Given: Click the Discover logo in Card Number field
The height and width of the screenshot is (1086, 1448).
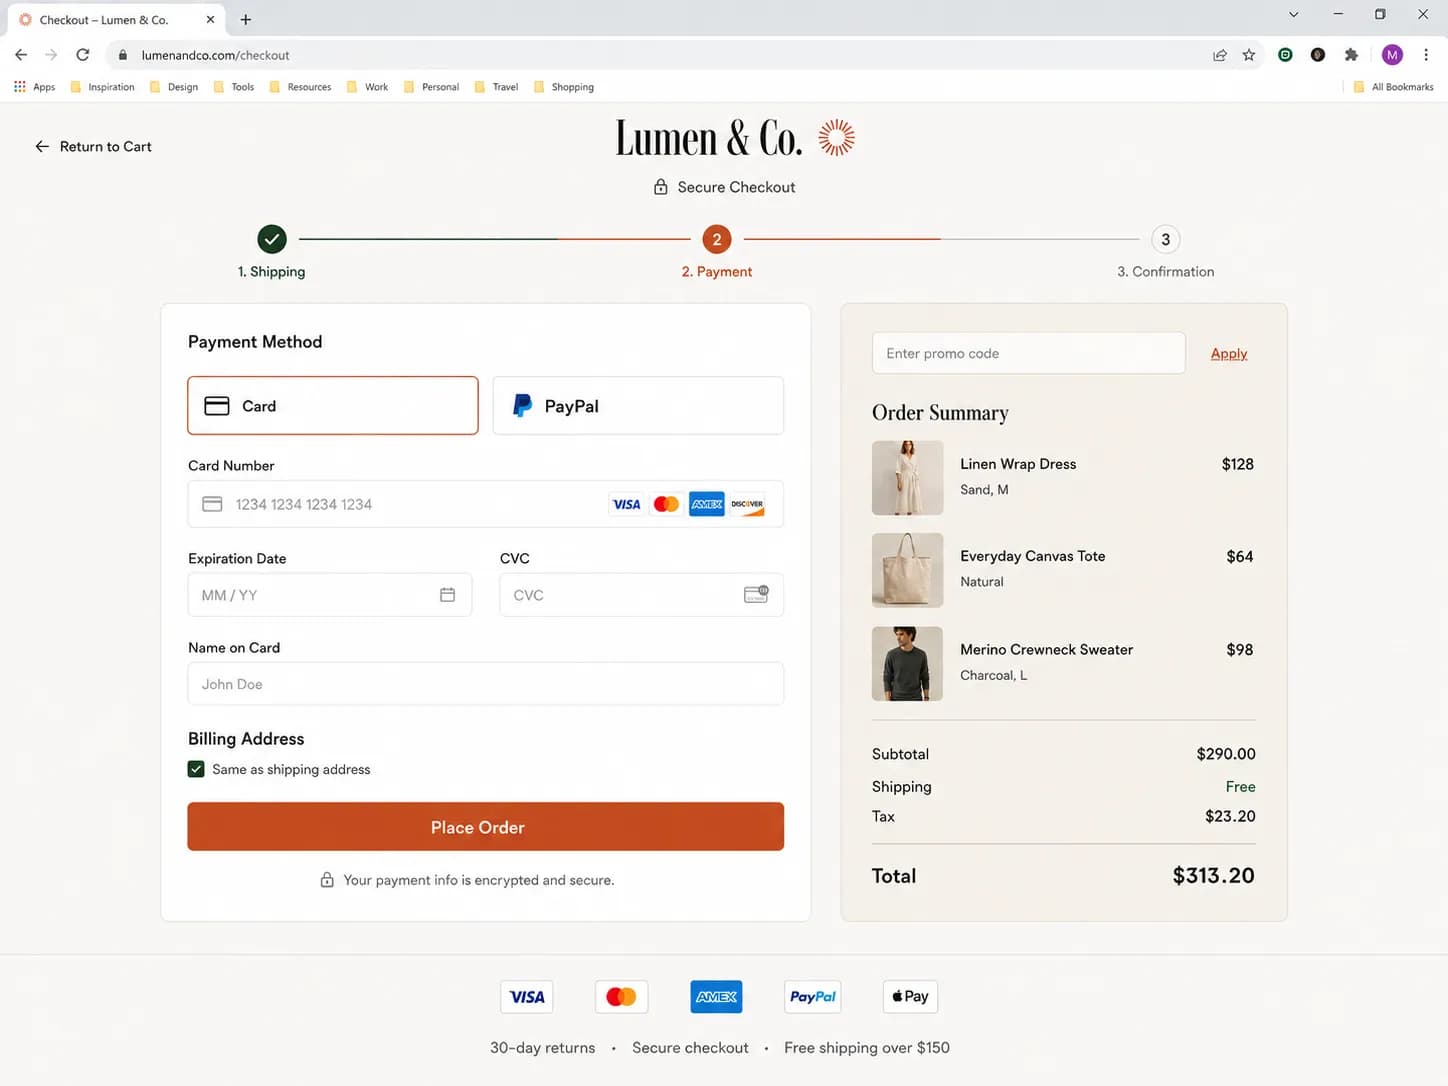Looking at the screenshot, I should tap(747, 505).
